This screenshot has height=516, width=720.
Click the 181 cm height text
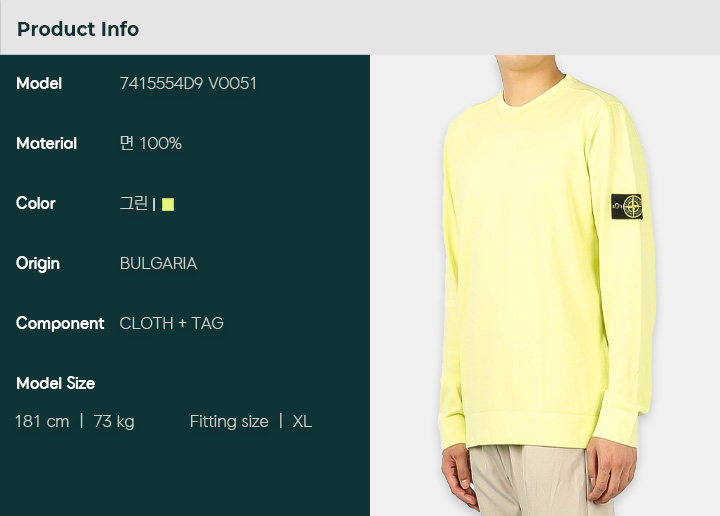point(42,421)
